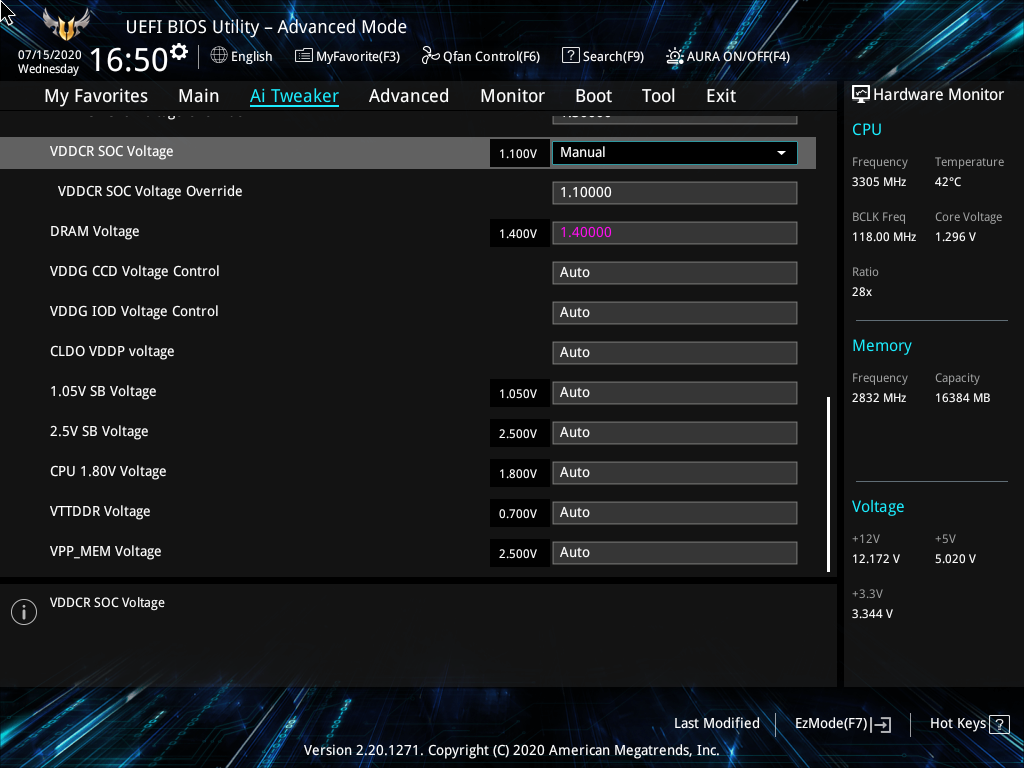Open VTTDDR Voltage Auto field

coord(675,513)
